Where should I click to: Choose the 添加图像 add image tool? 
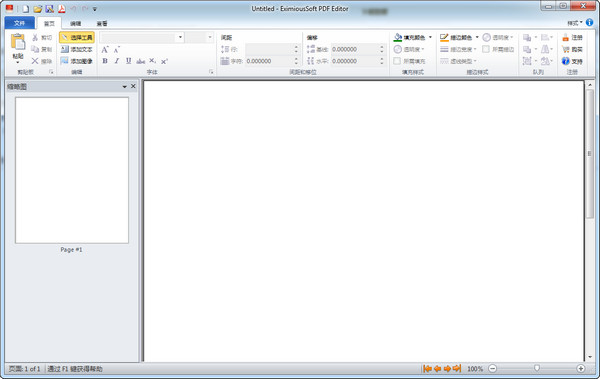pyautogui.click(x=77, y=61)
